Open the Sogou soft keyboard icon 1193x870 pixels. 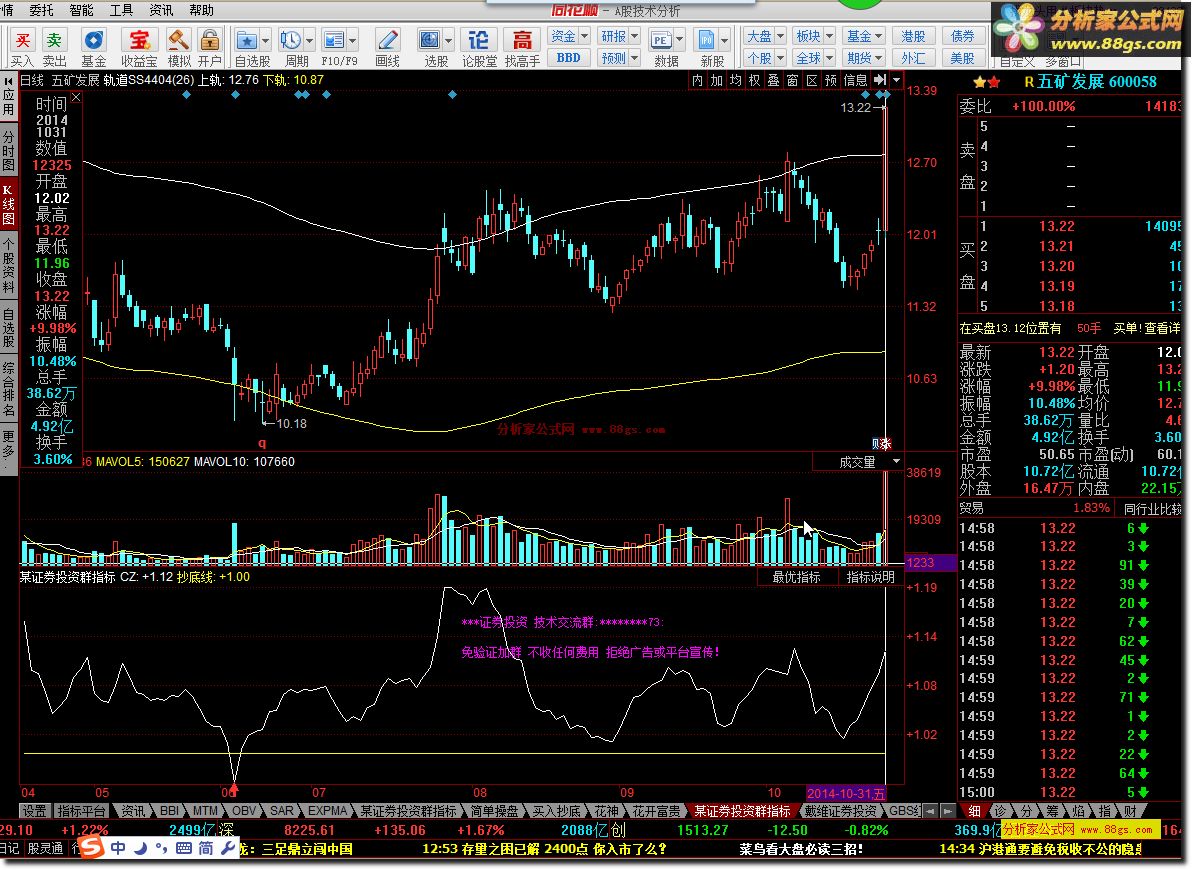tap(183, 848)
